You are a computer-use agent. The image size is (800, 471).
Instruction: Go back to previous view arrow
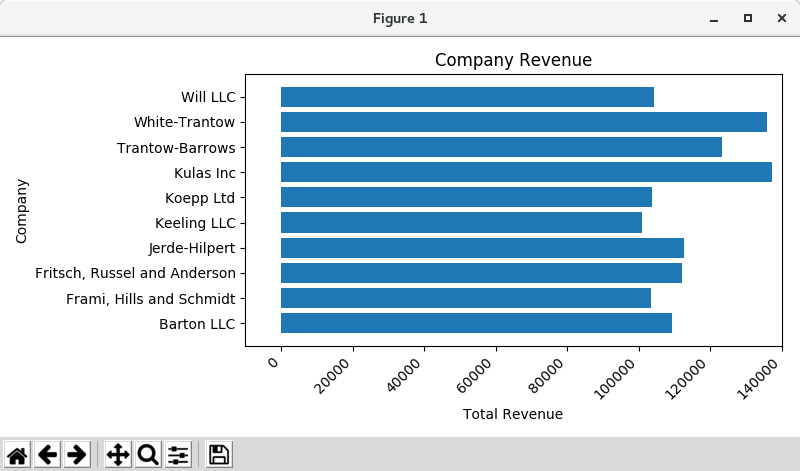click(47, 455)
